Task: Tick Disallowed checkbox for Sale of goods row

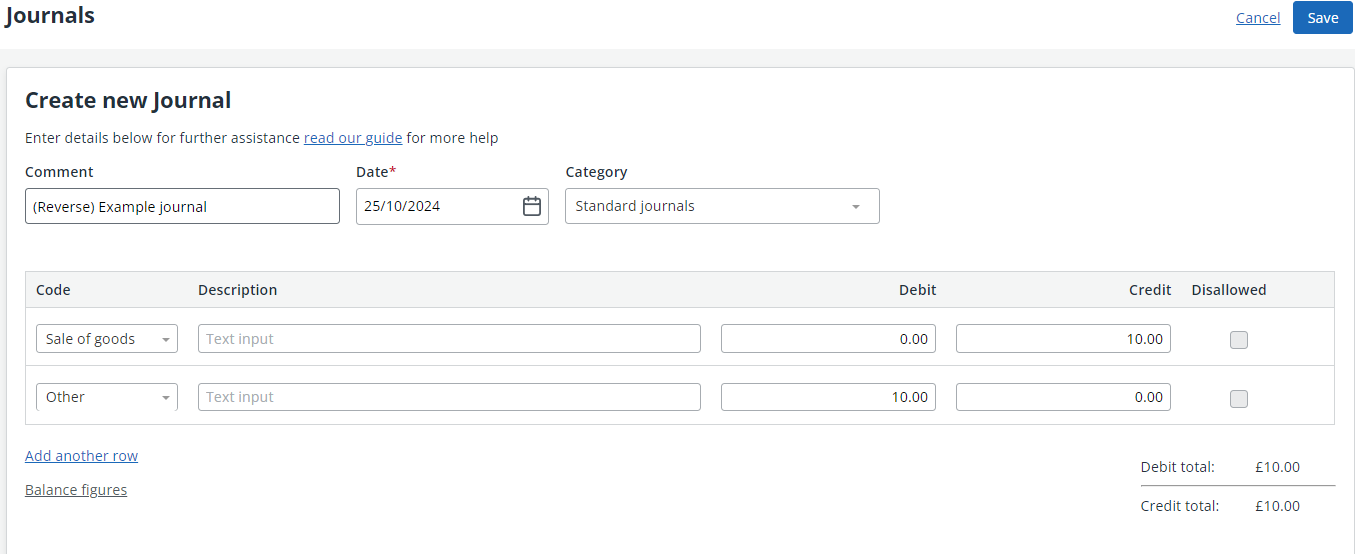Action: click(1239, 340)
